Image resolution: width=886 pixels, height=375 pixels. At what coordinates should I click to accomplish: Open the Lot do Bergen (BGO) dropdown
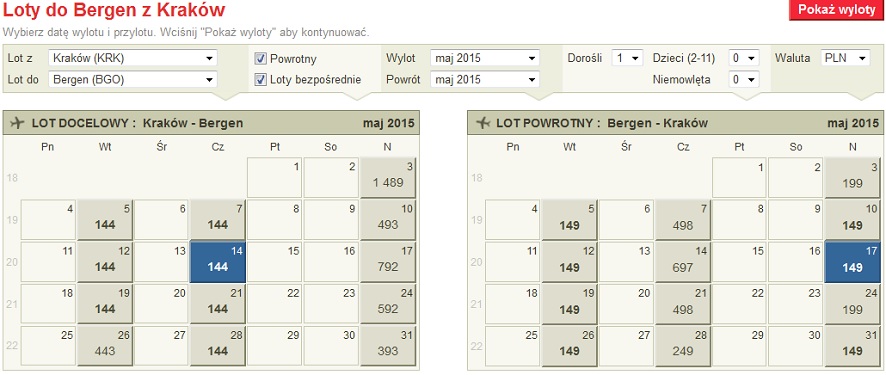pos(133,80)
